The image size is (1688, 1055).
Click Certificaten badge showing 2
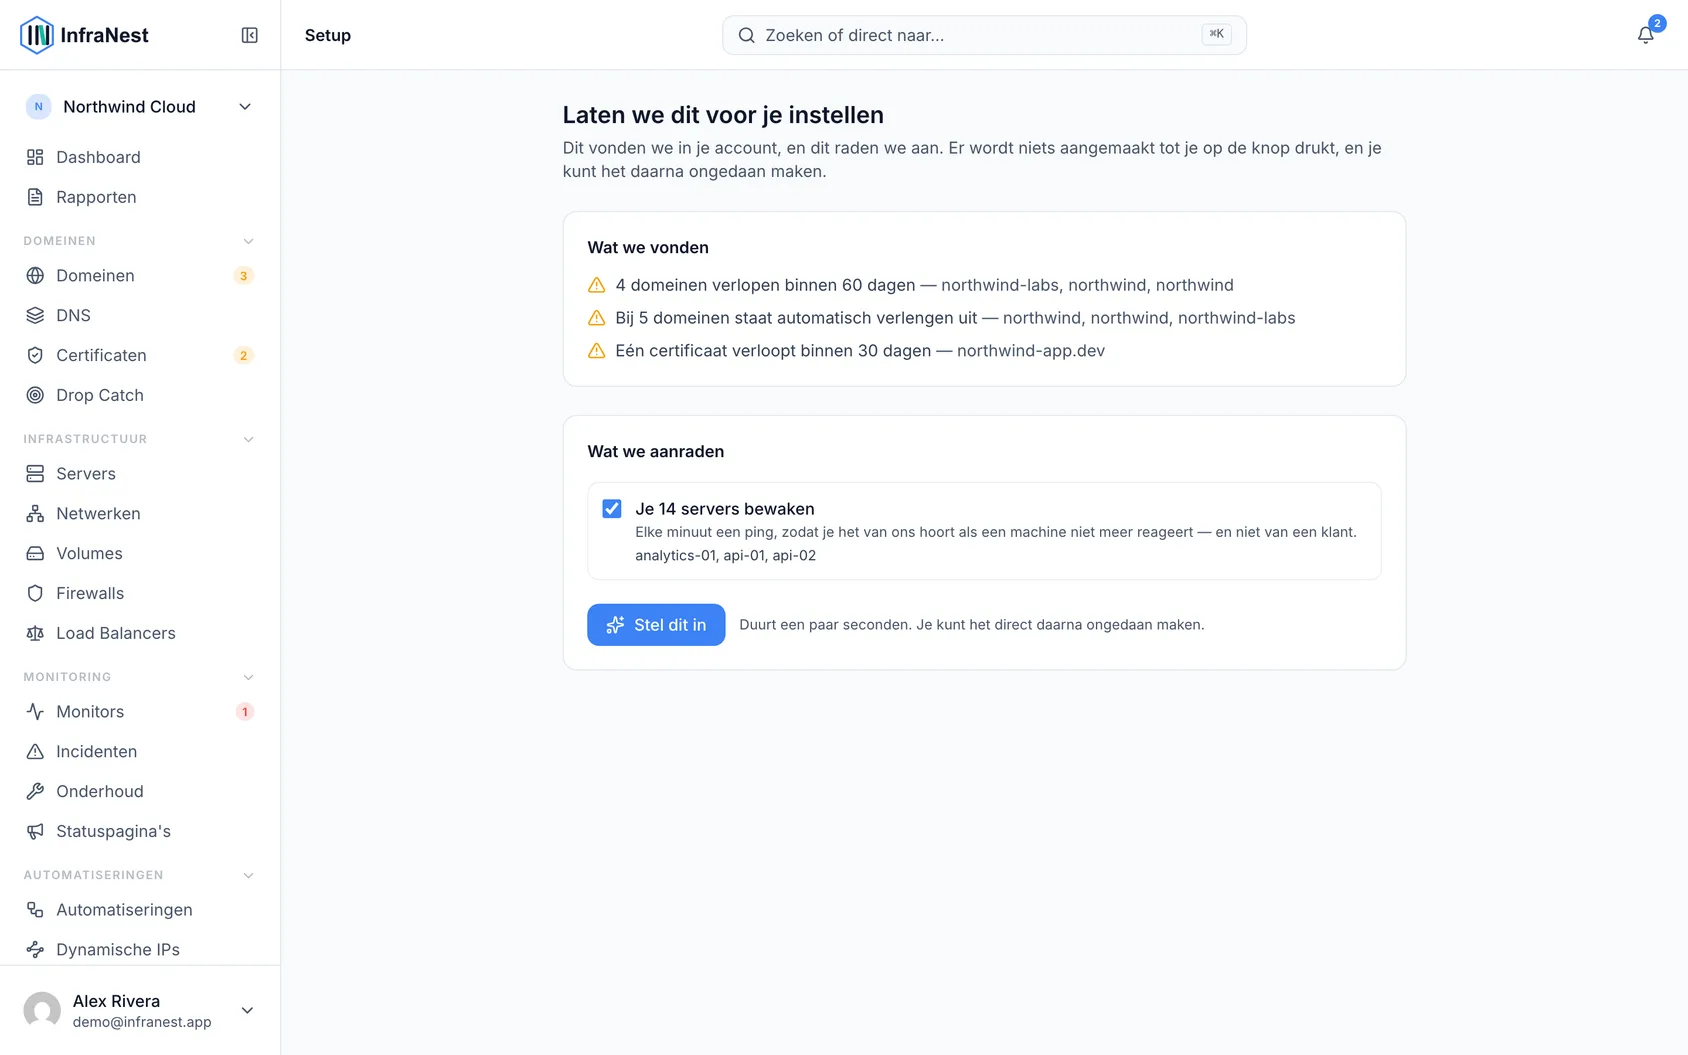tap(243, 356)
